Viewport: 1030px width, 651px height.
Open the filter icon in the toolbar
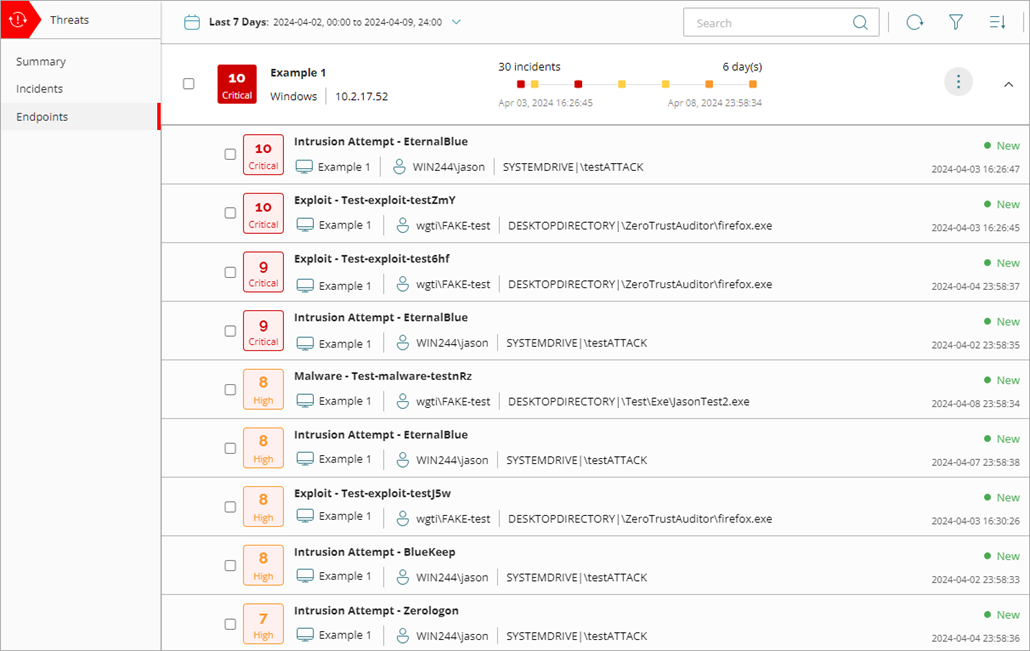(x=956, y=22)
